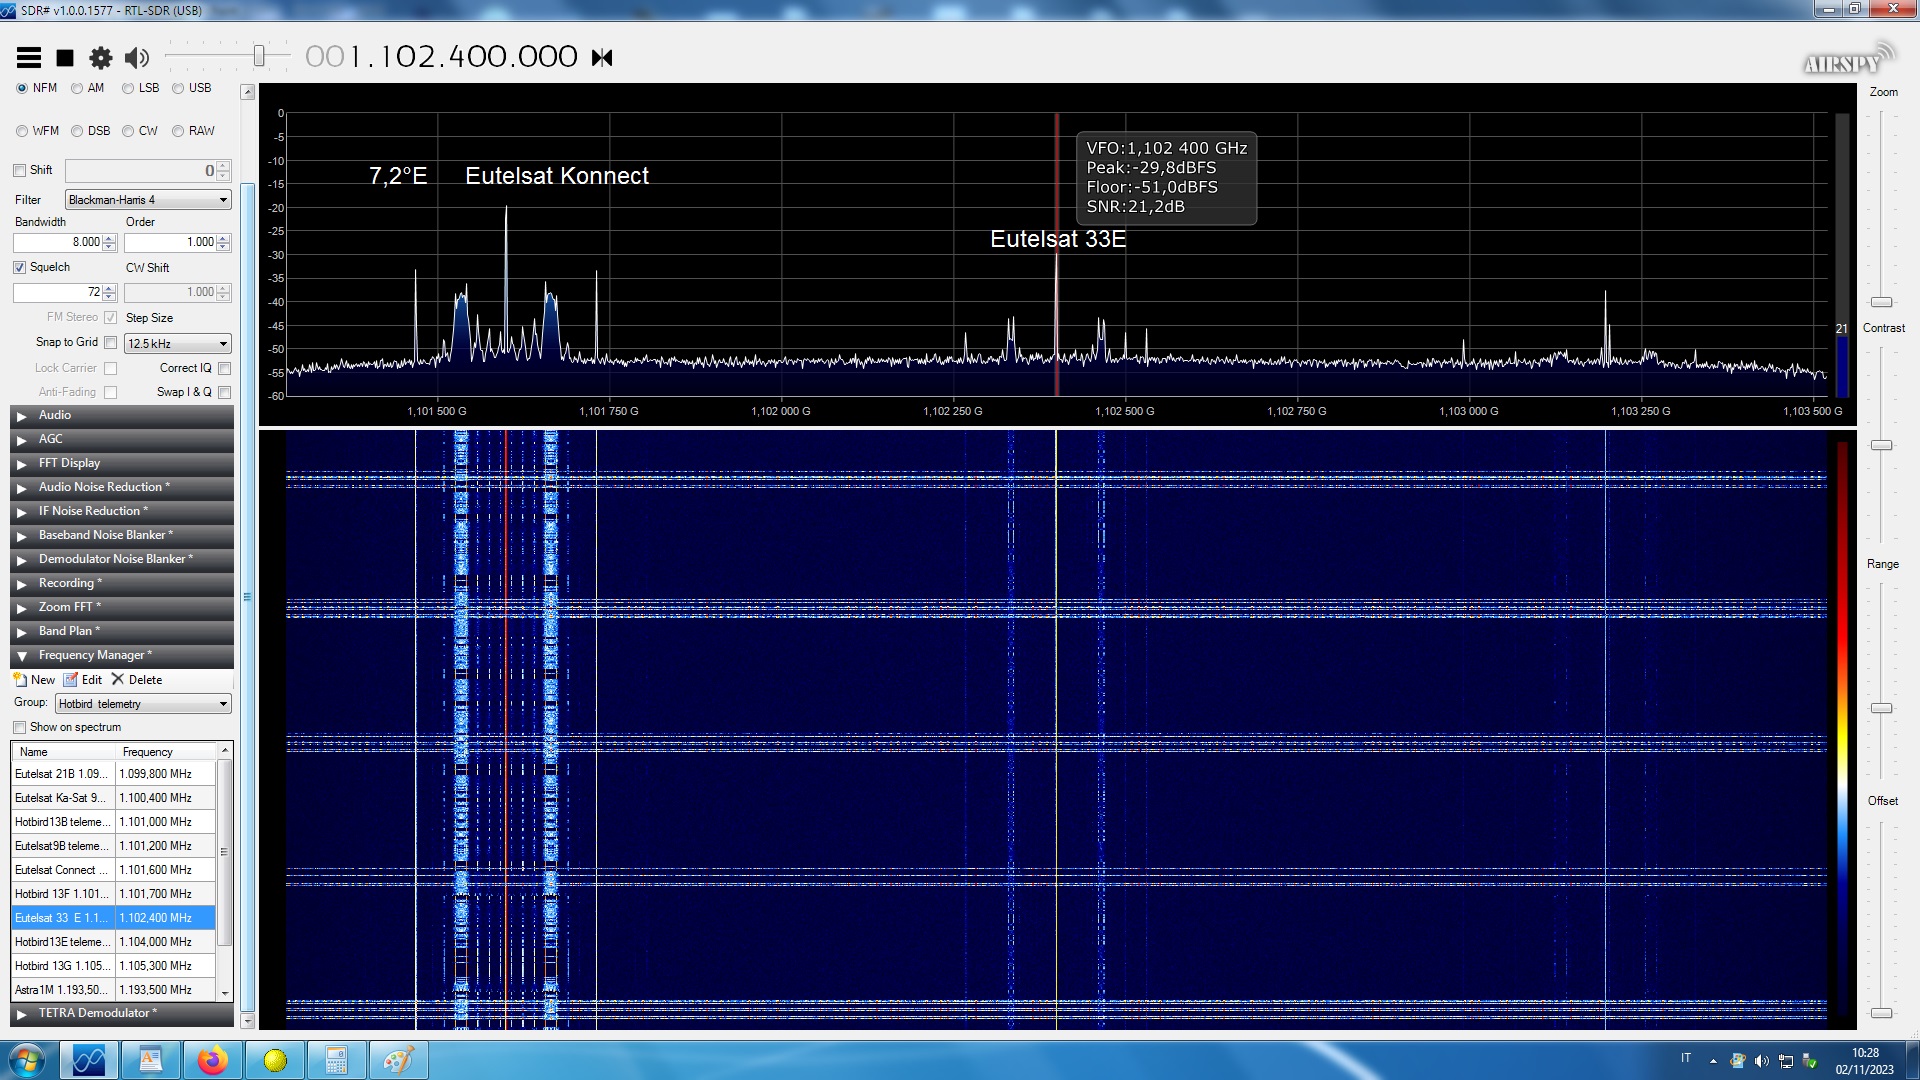
Task: Toggle the Squelch checkbox
Action: pos(19,267)
